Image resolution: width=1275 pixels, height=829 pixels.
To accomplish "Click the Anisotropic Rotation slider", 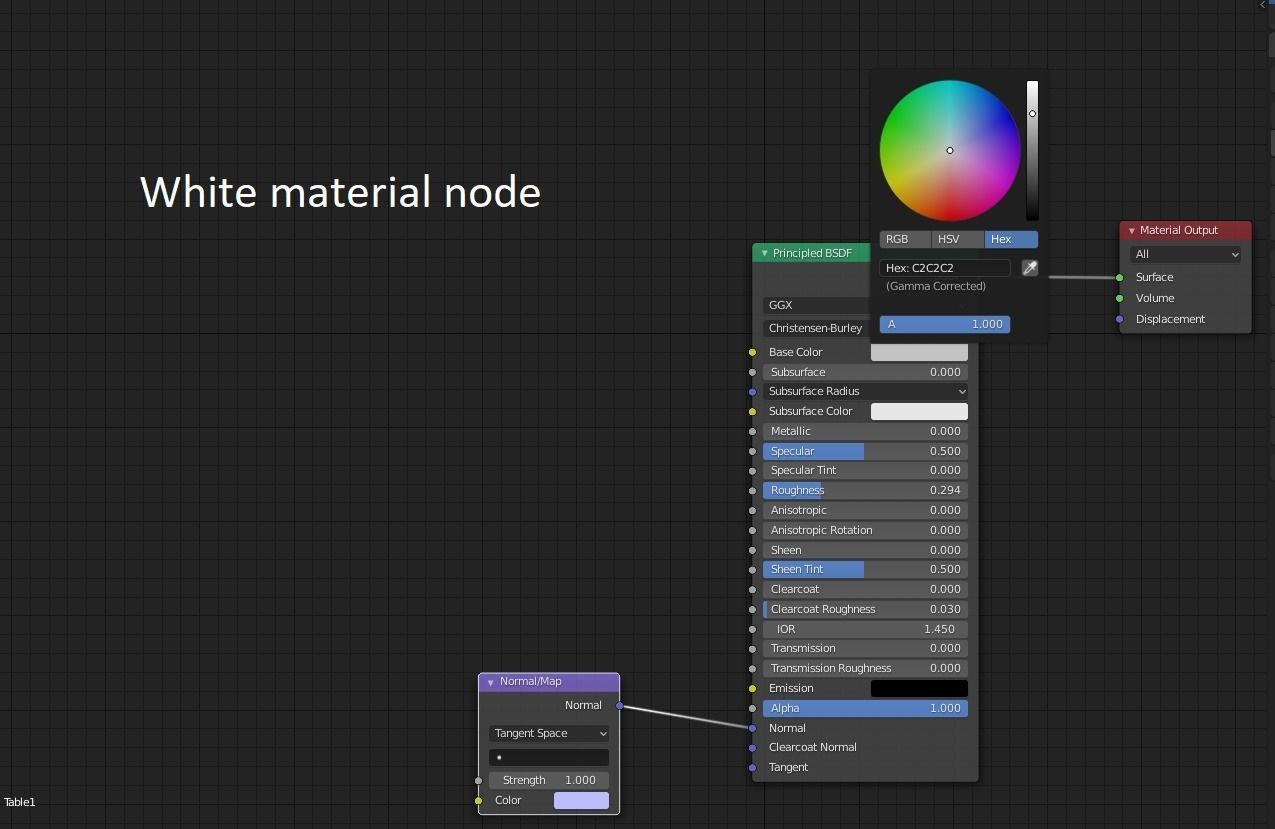I will click(x=865, y=530).
